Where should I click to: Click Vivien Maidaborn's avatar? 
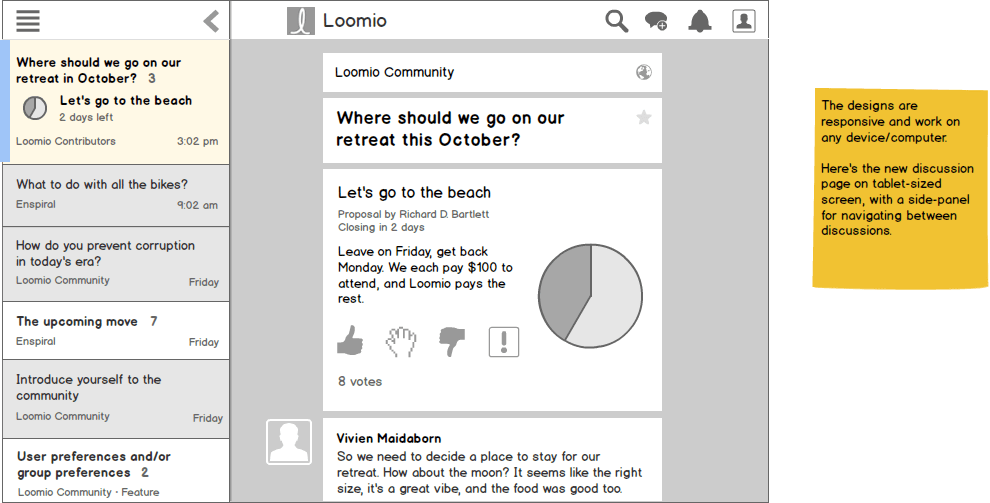pos(288,442)
